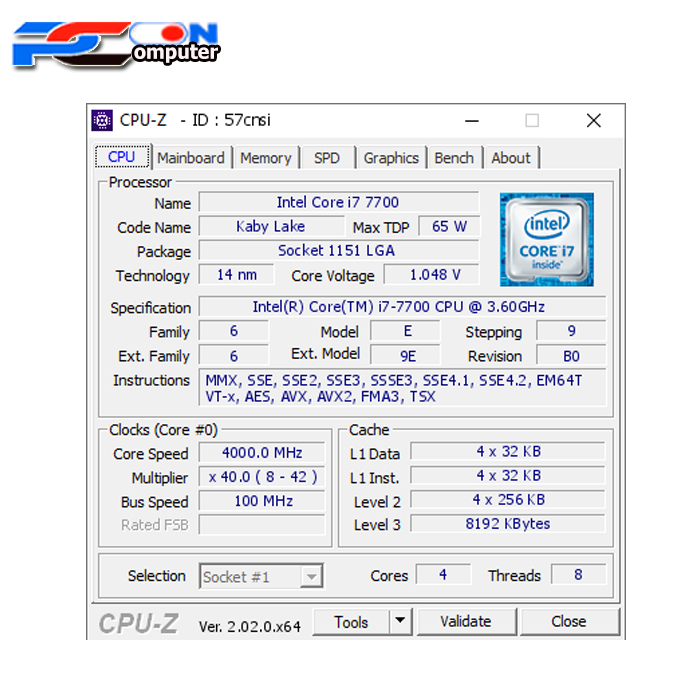Click the Package value Socket 1151 LGA

(338, 250)
